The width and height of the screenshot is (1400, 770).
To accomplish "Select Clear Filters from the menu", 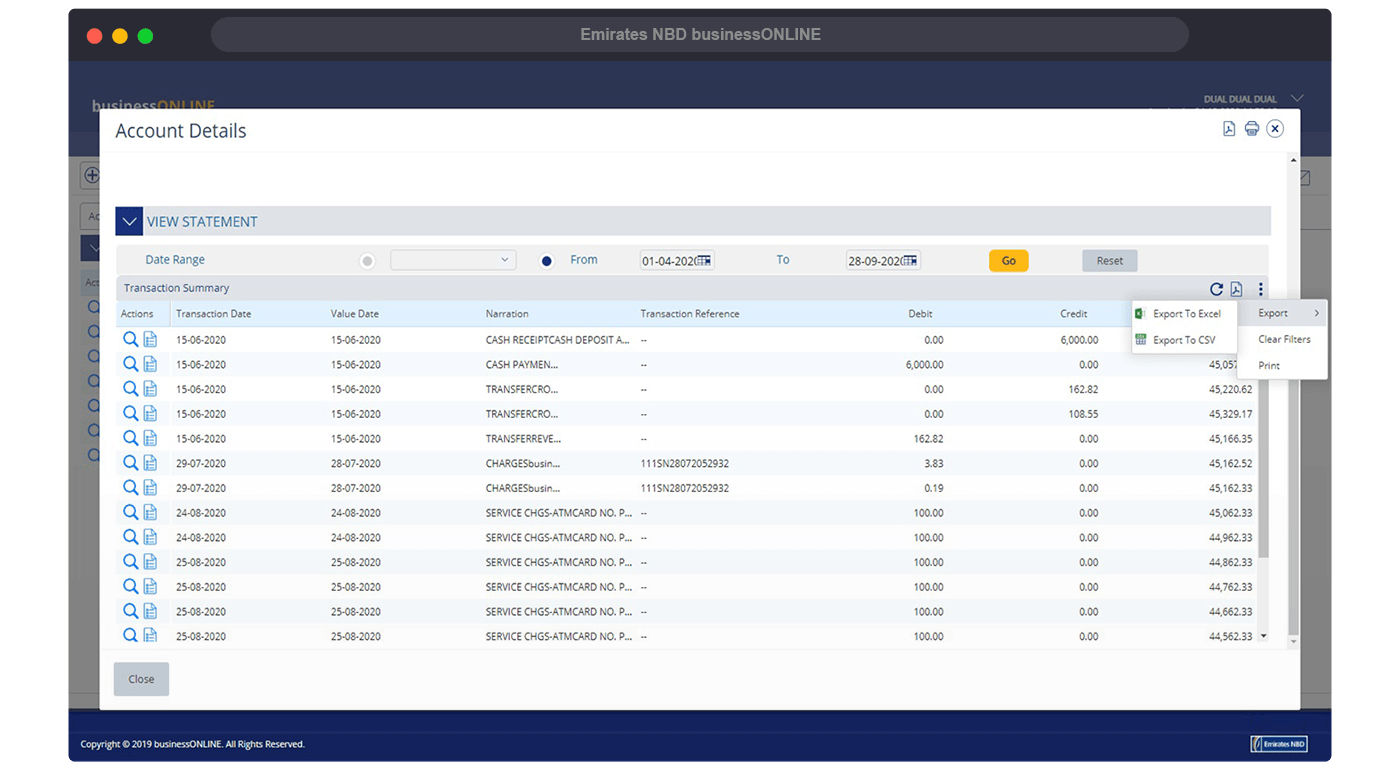I will pos(1284,340).
